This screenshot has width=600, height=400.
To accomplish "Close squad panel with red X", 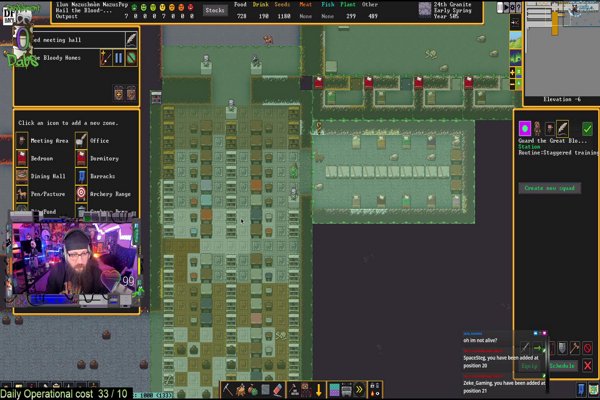I will tap(587, 366).
